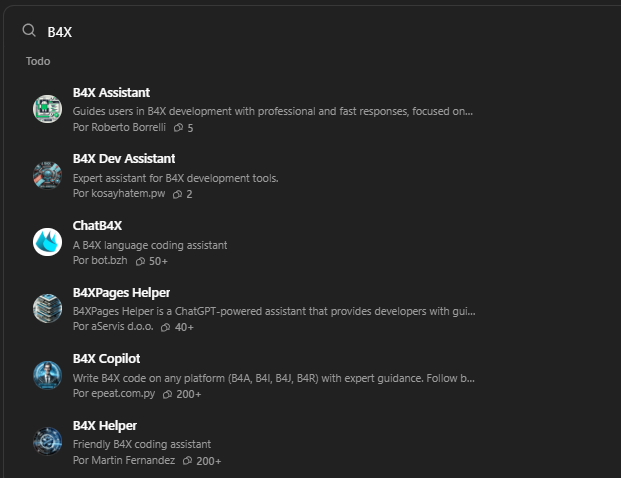Click the ChatB4X blue flame avatar
This screenshot has width=621, height=478.
click(47, 242)
